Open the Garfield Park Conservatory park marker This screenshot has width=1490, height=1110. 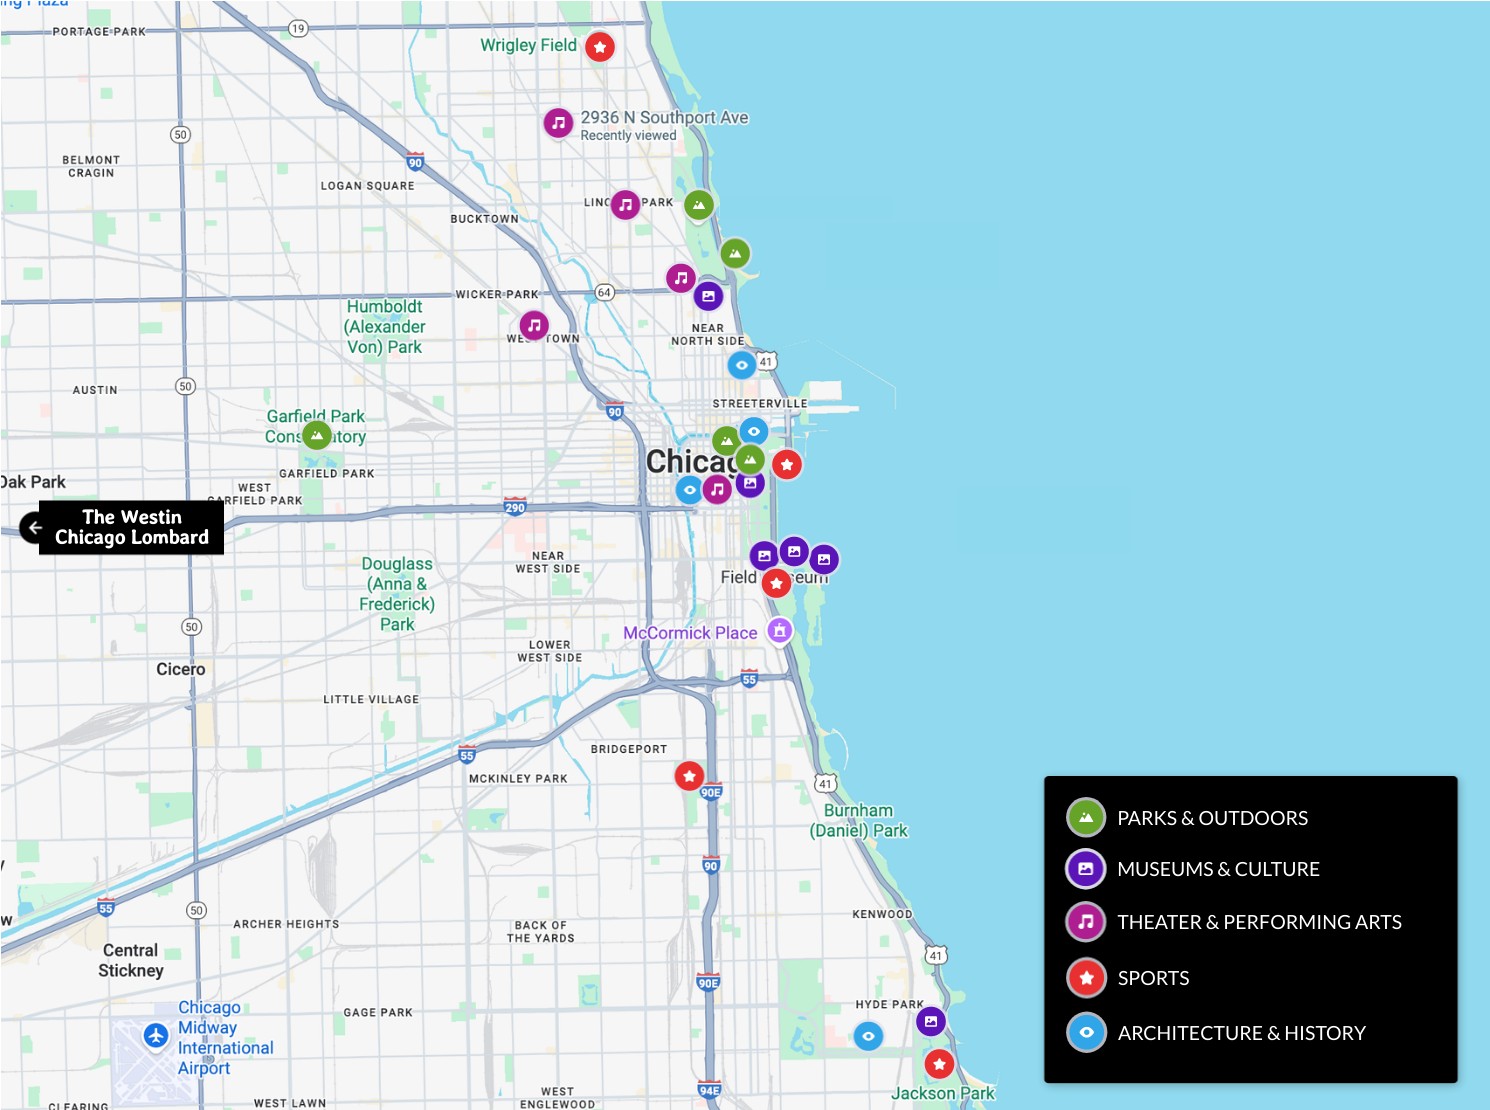(317, 435)
